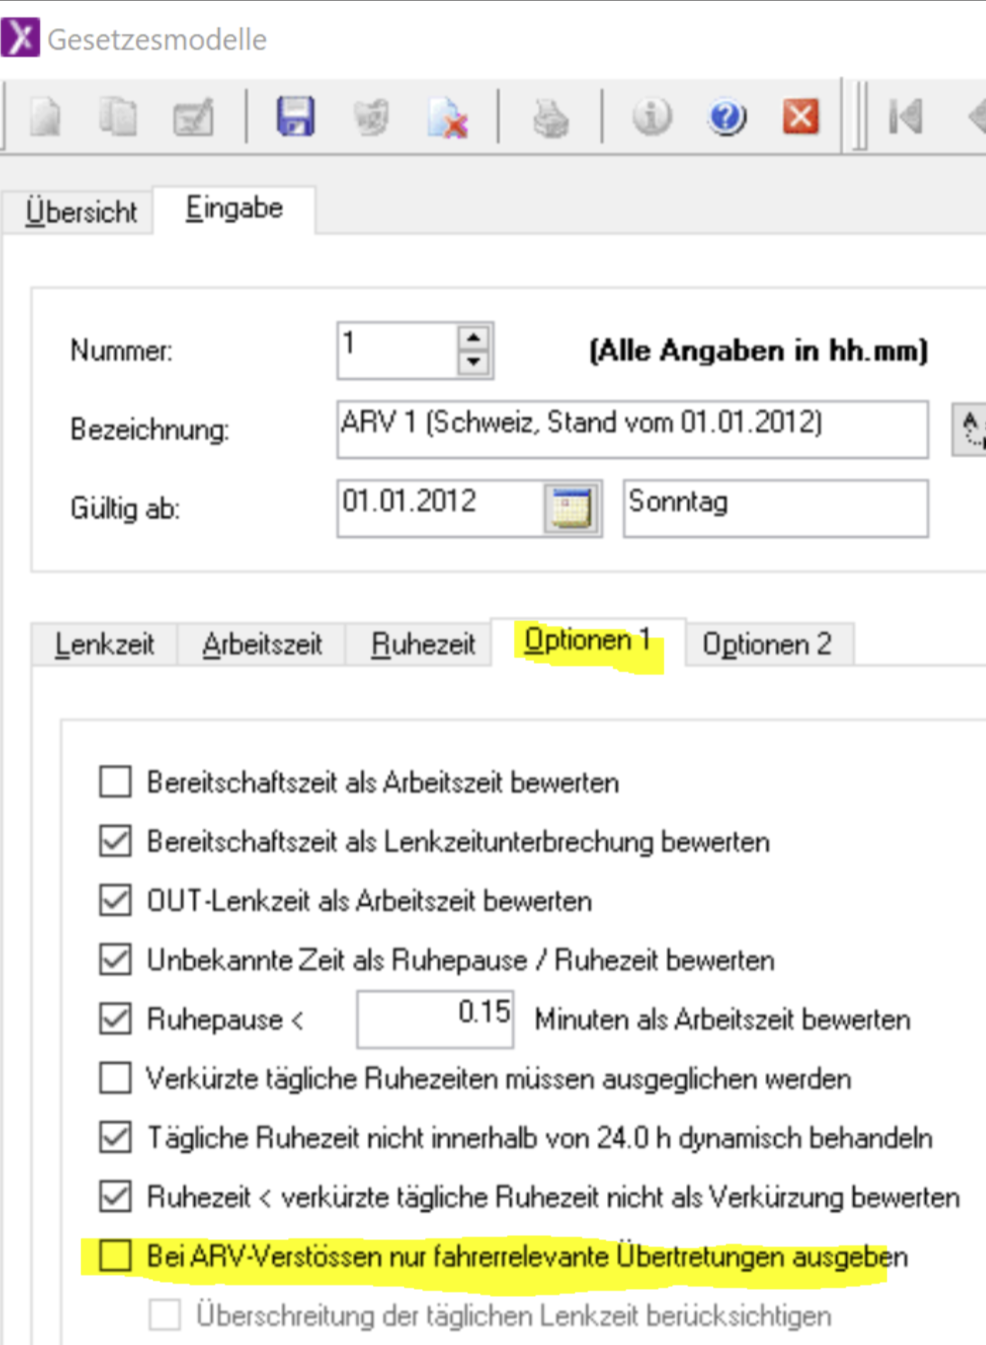Increase Nummer with the up spinner arrow
The image size is (986, 1345).
coord(473,337)
